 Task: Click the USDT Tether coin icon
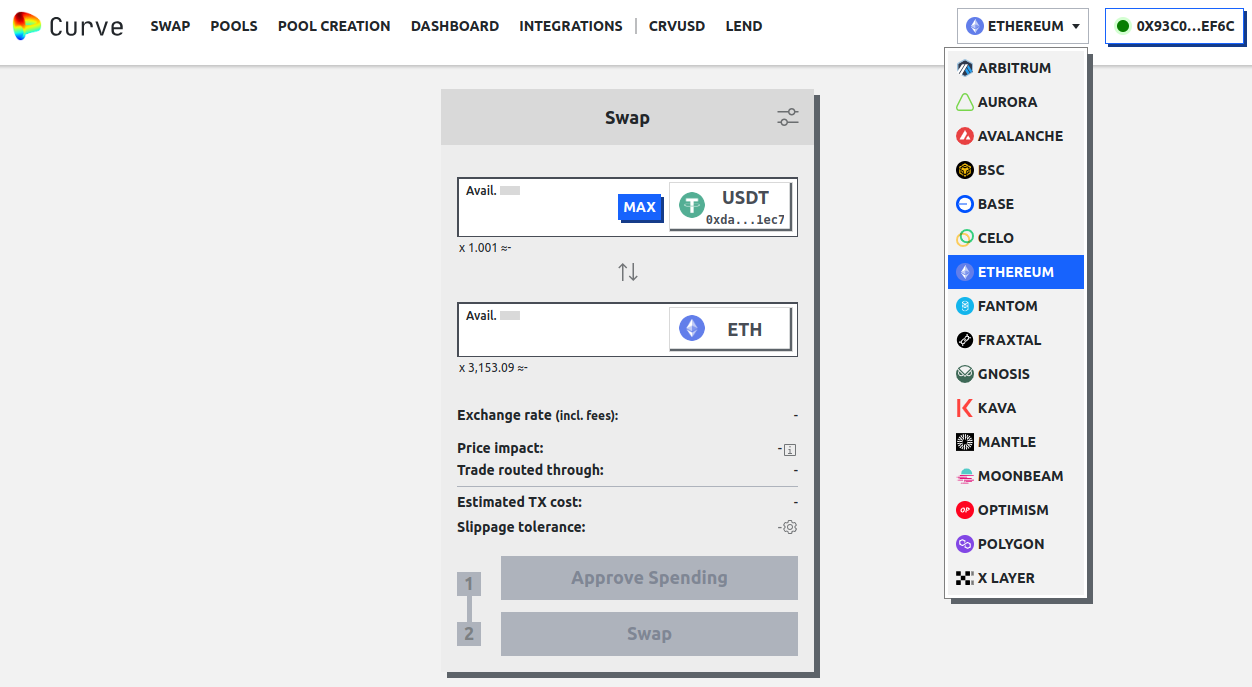point(692,205)
